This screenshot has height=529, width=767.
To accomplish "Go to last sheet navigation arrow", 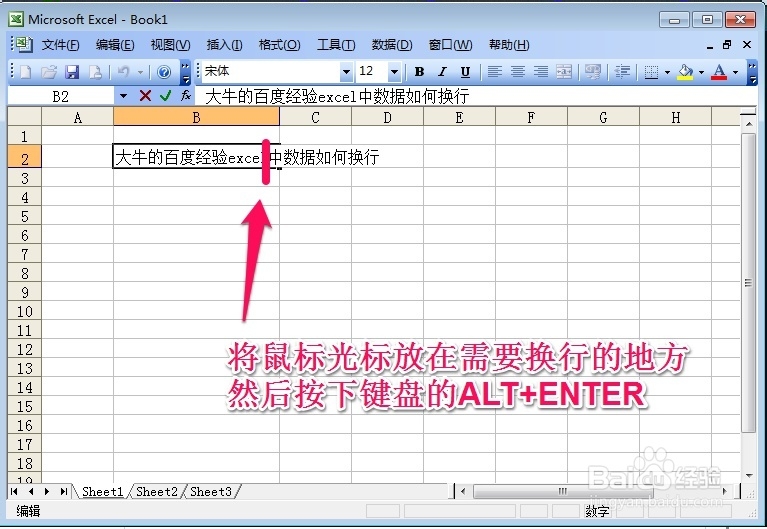I will pos(64,491).
